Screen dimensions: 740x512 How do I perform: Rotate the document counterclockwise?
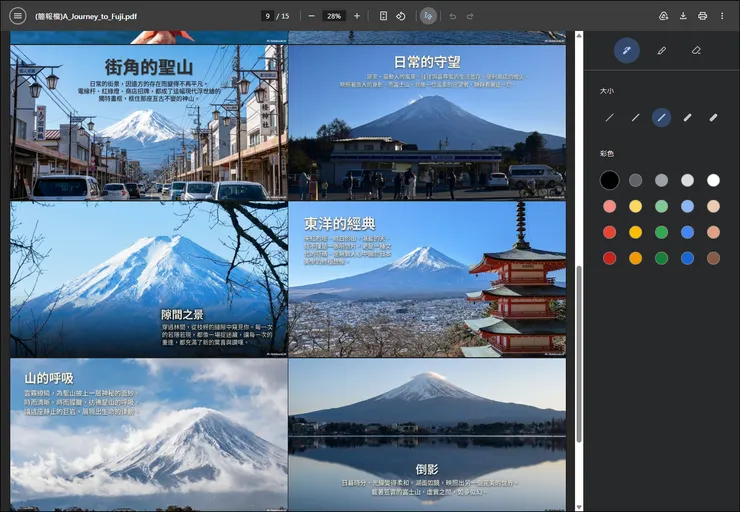[x=401, y=16]
